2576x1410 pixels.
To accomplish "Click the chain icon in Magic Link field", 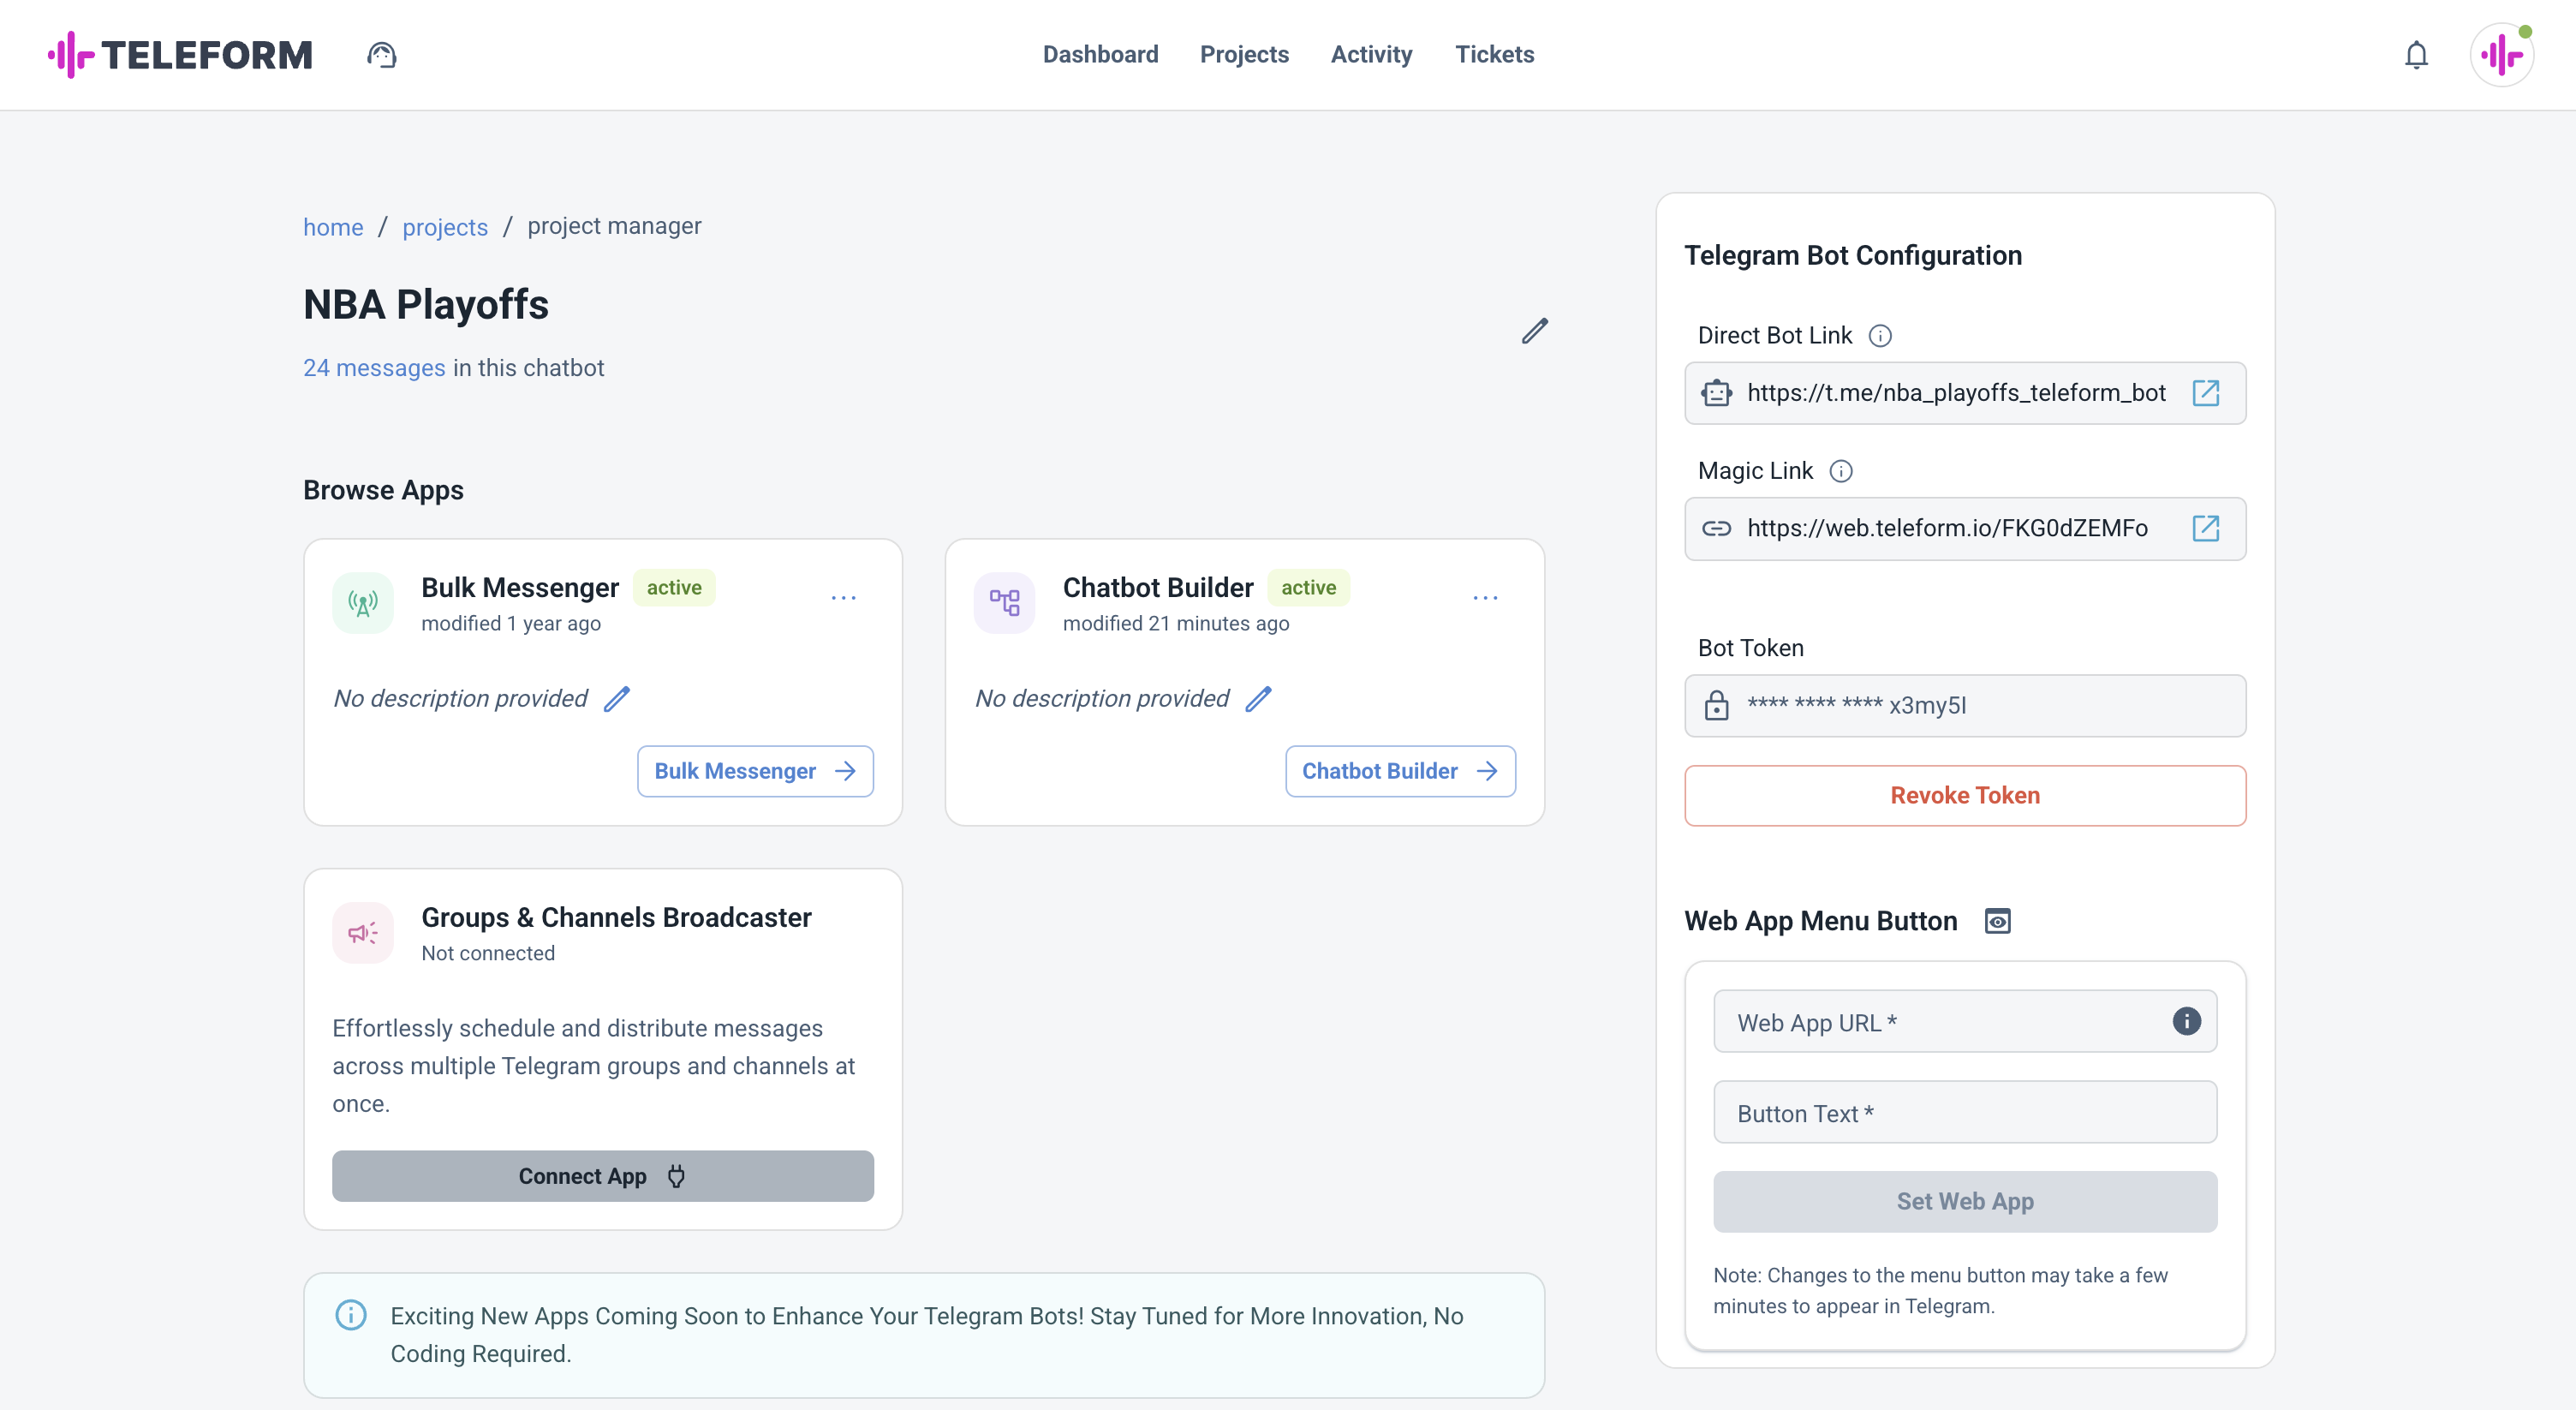I will click(x=1716, y=528).
